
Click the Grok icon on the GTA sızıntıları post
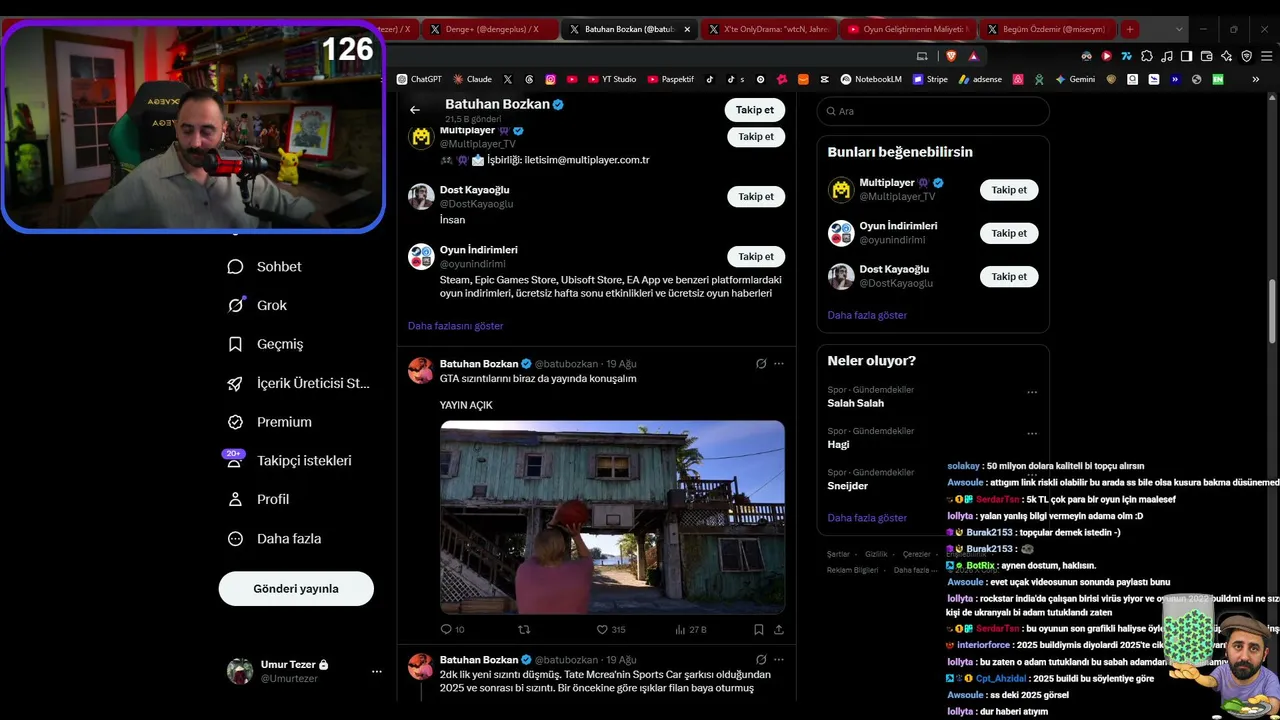pos(761,364)
